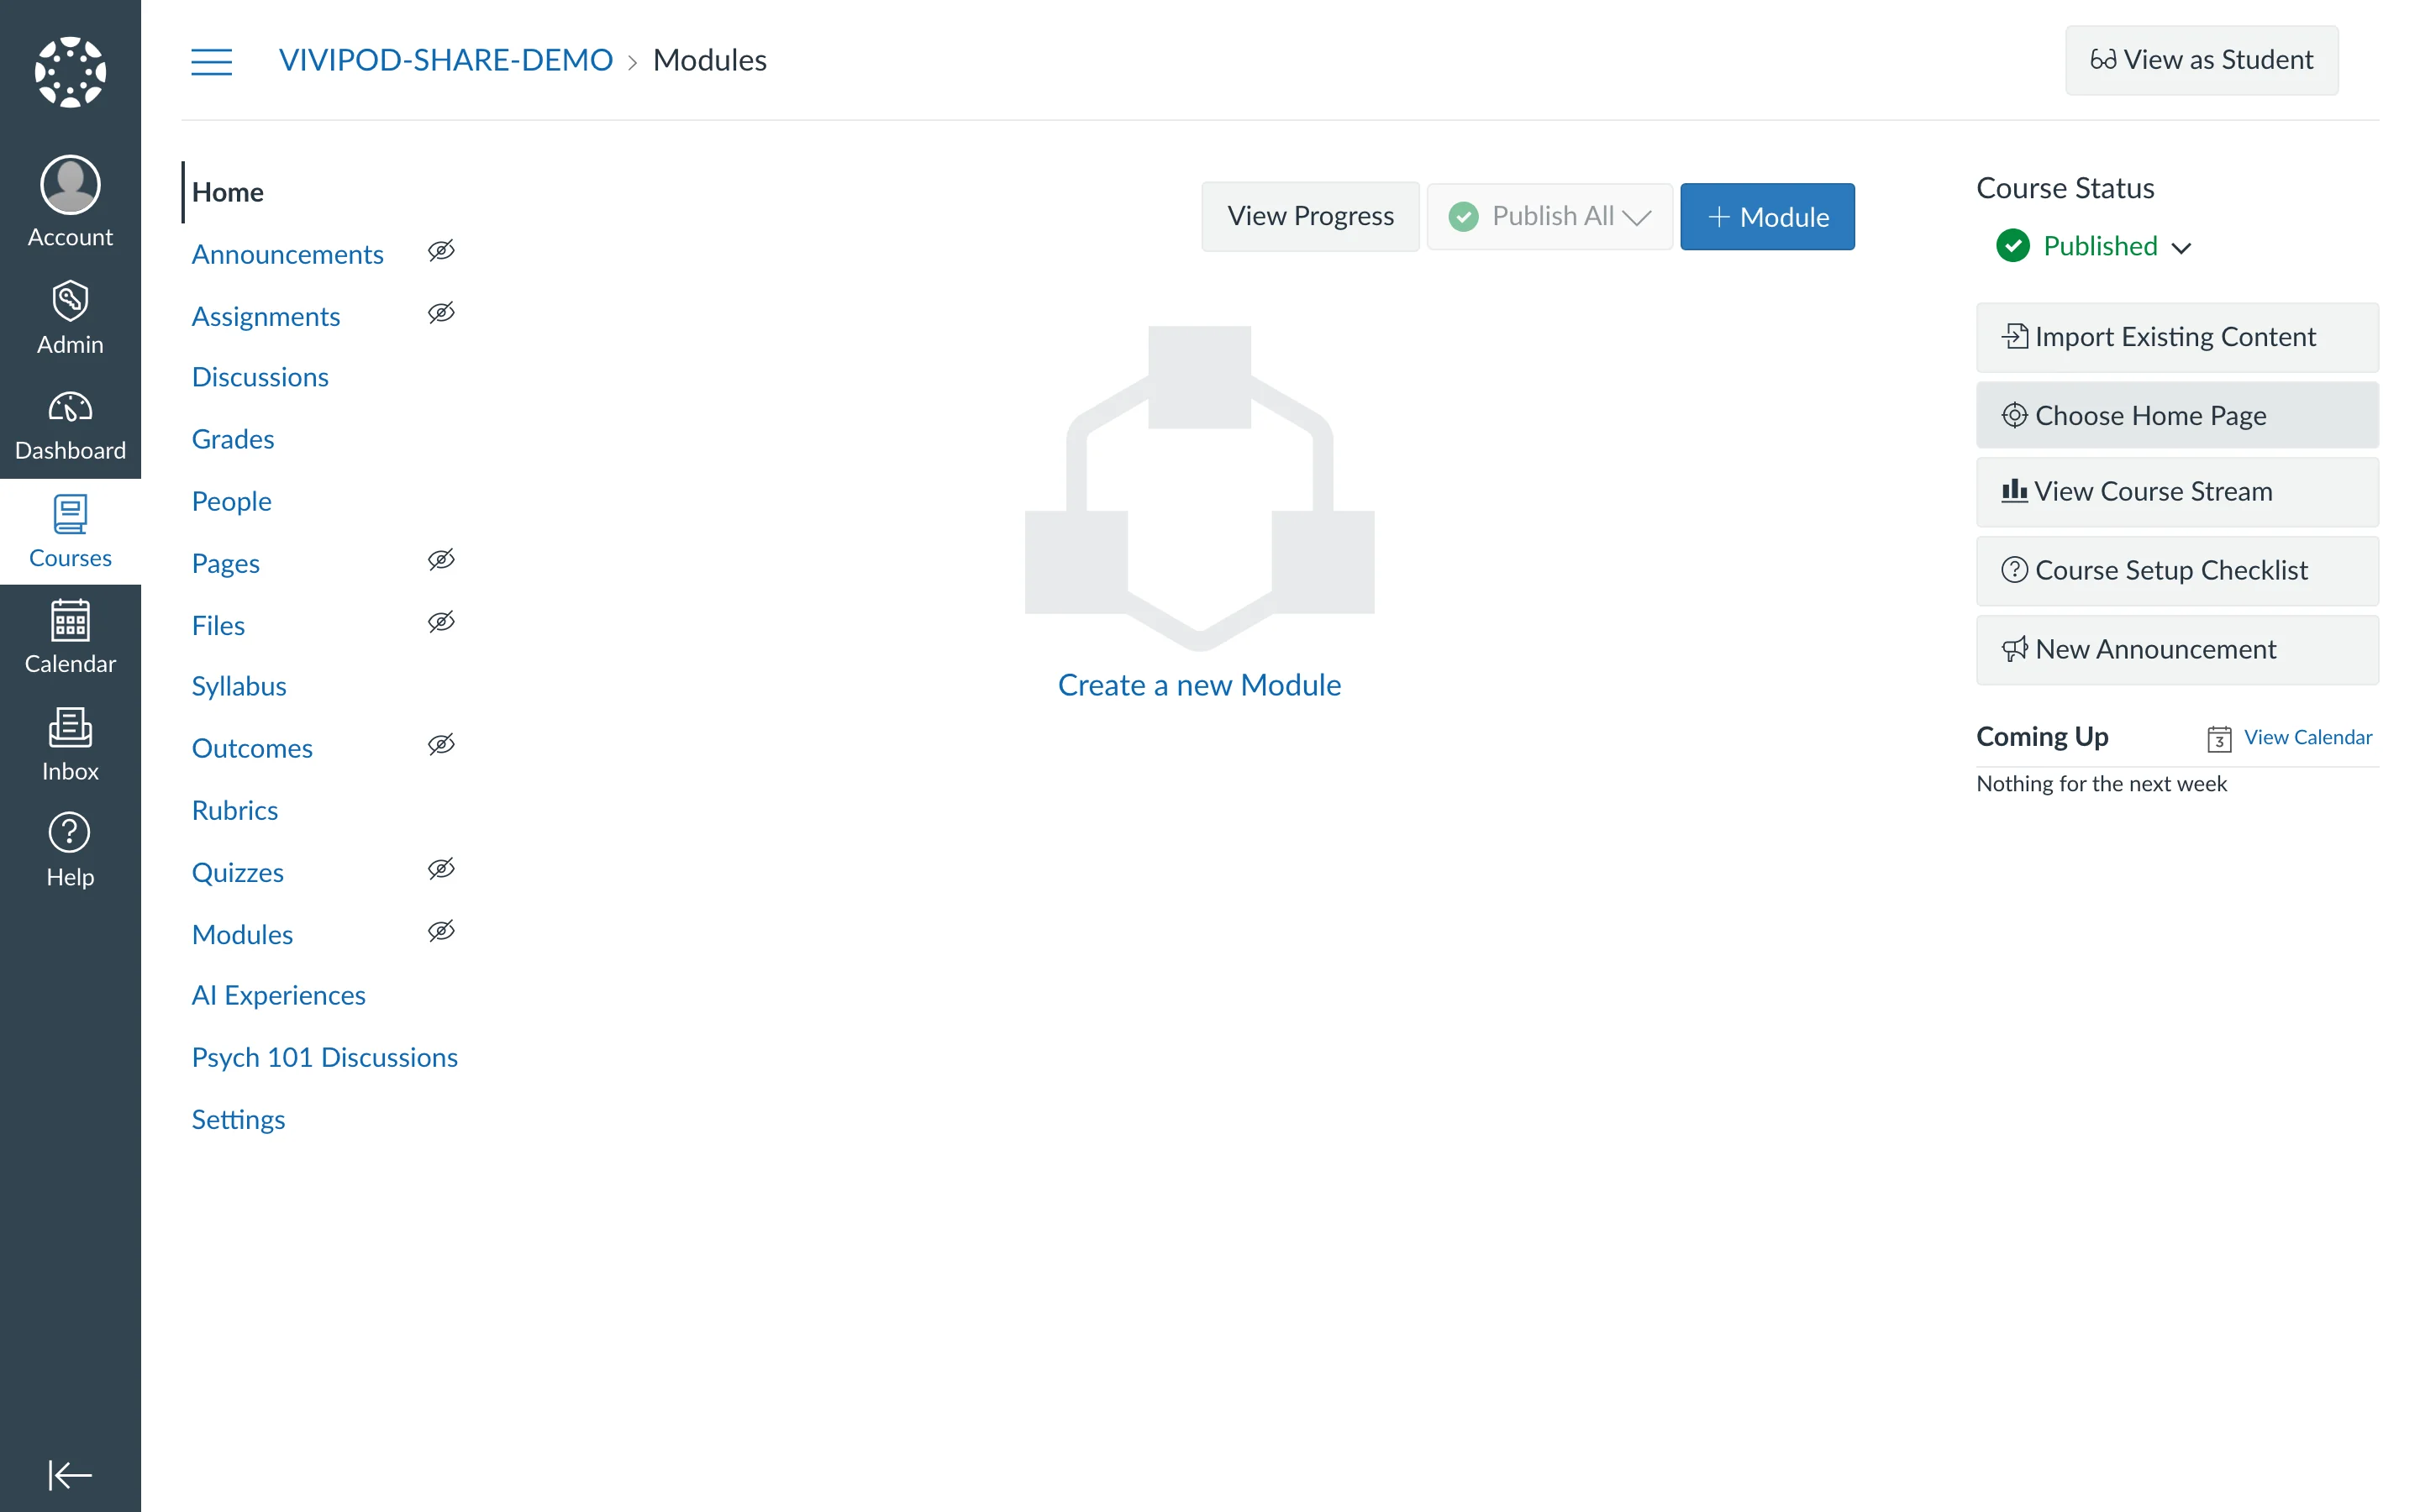Viewport: 2420px width, 1512px height.
Task: Open Files in course navigation
Action: coord(217,625)
